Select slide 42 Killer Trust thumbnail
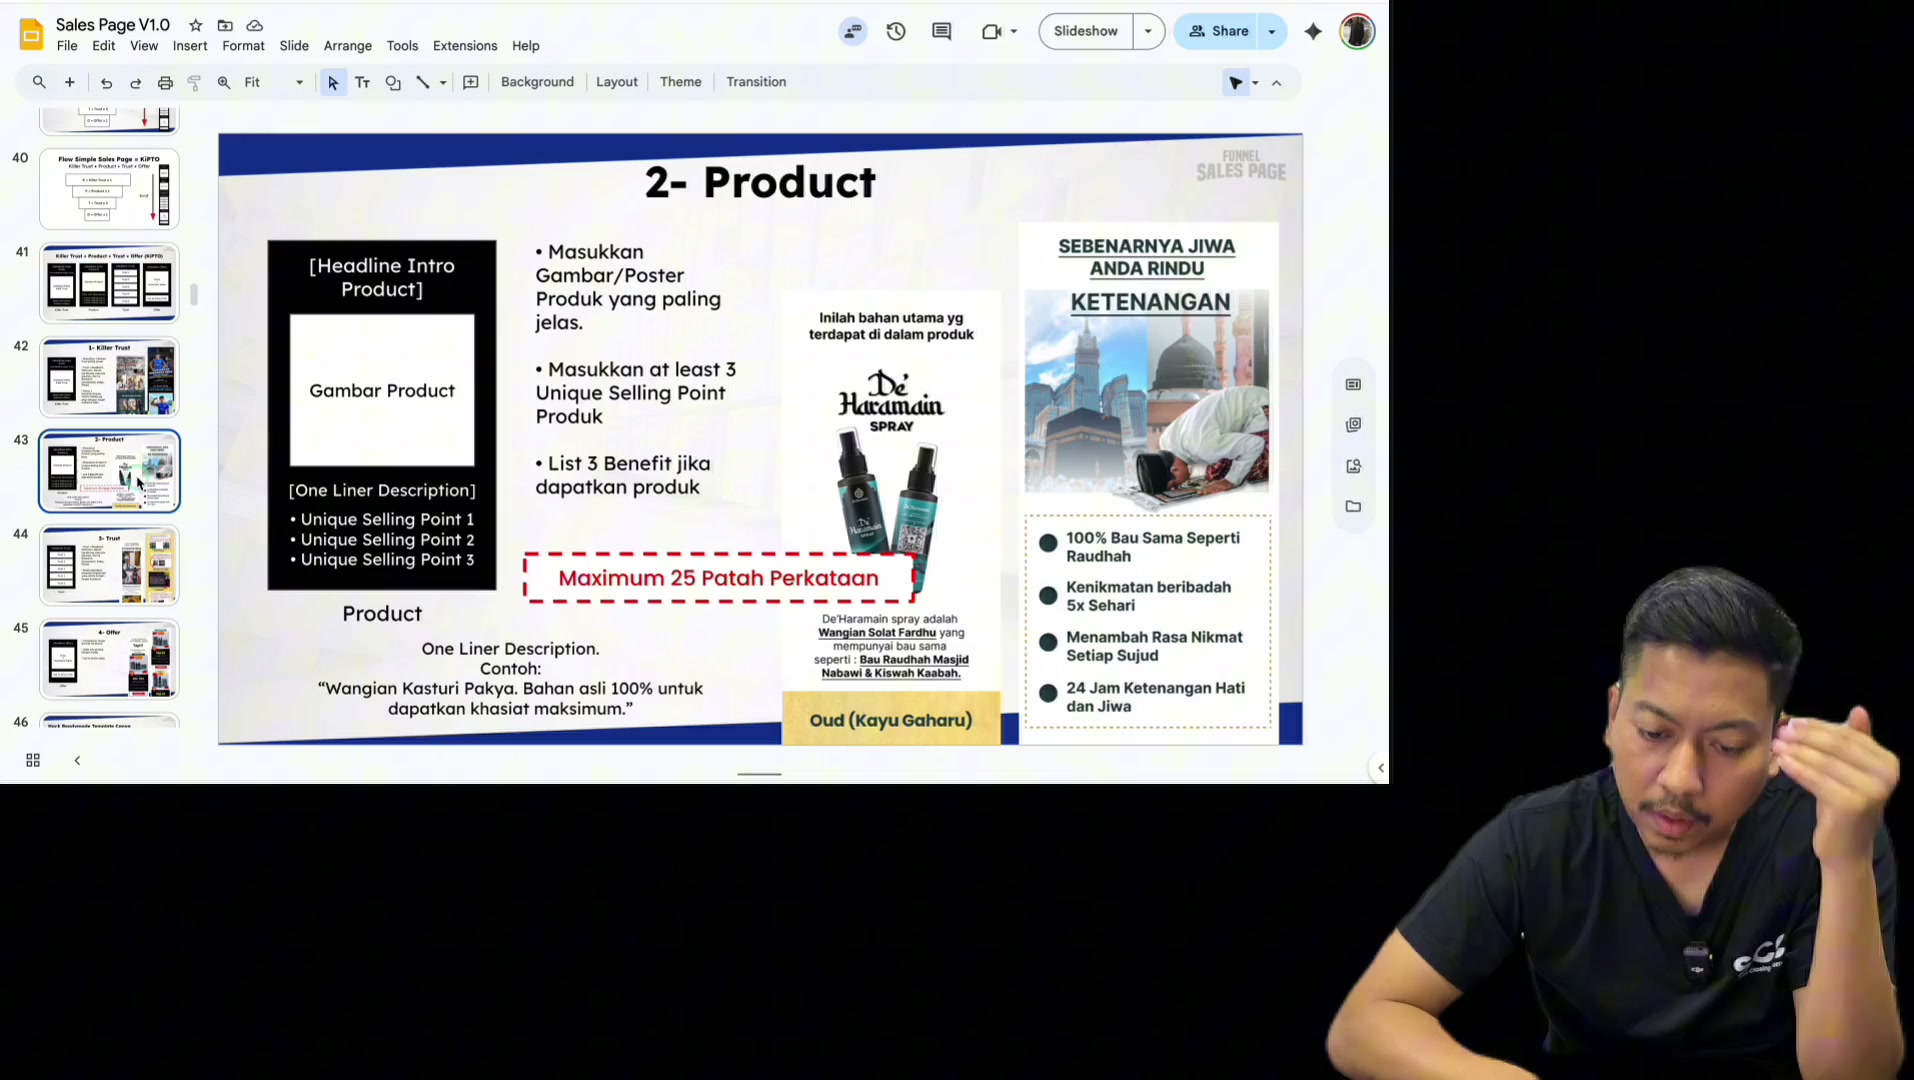 (x=109, y=377)
